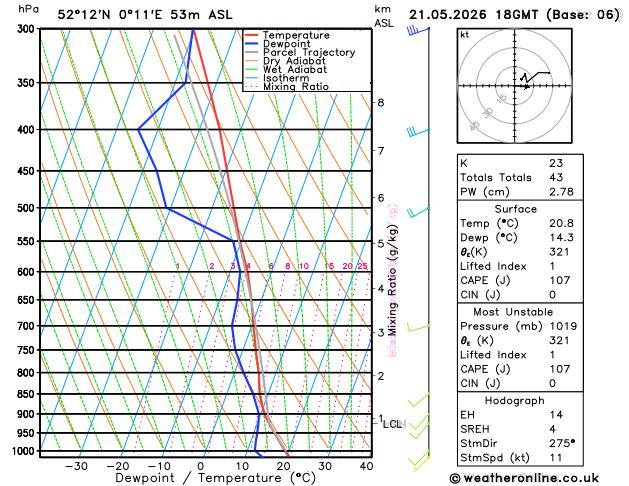Select the Wet Adiabat legend label
This screenshot has width=629, height=486.
click(295, 69)
